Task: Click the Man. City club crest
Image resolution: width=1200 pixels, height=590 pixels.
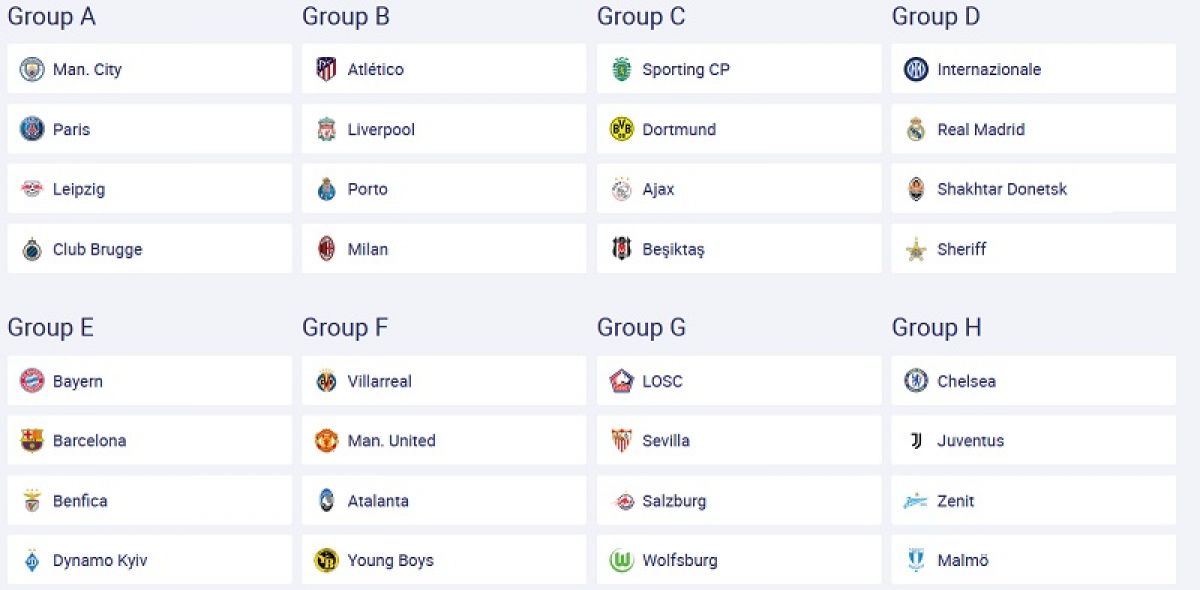Action: (32, 69)
